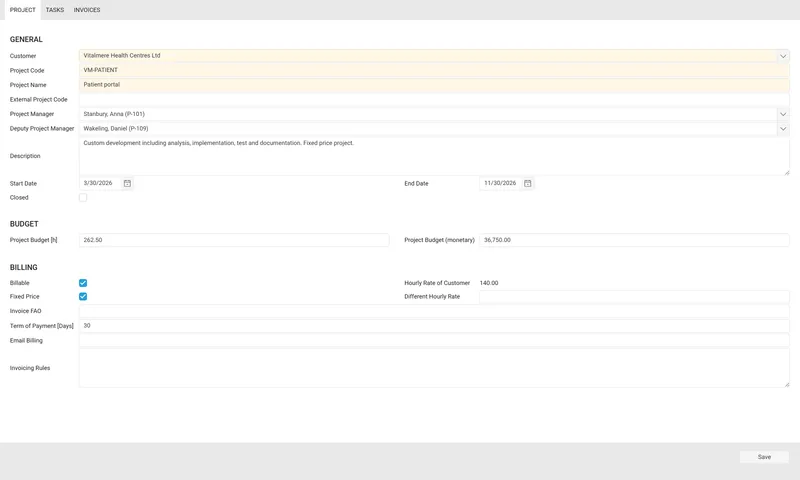
Task: Click the Customer field Vitalmere Health Centres Ltd
Action: click(428, 56)
